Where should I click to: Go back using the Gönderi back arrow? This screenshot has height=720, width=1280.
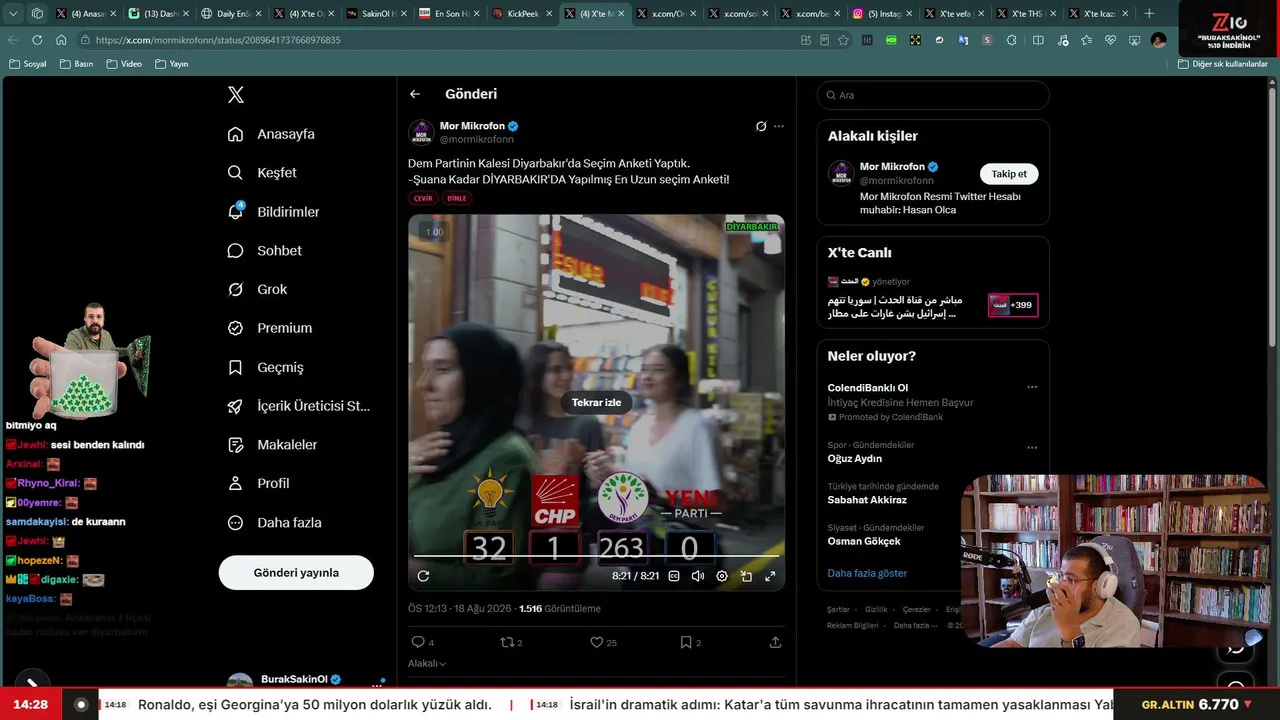415,94
